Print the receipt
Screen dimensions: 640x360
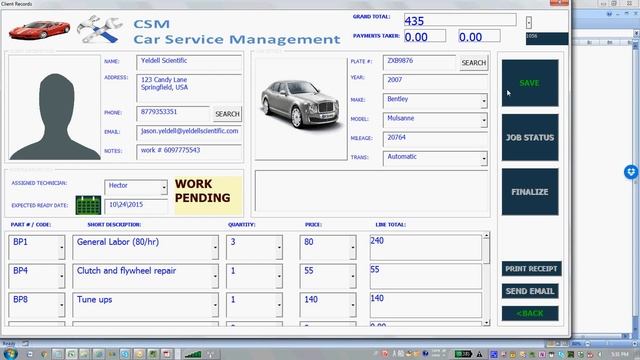click(x=531, y=269)
